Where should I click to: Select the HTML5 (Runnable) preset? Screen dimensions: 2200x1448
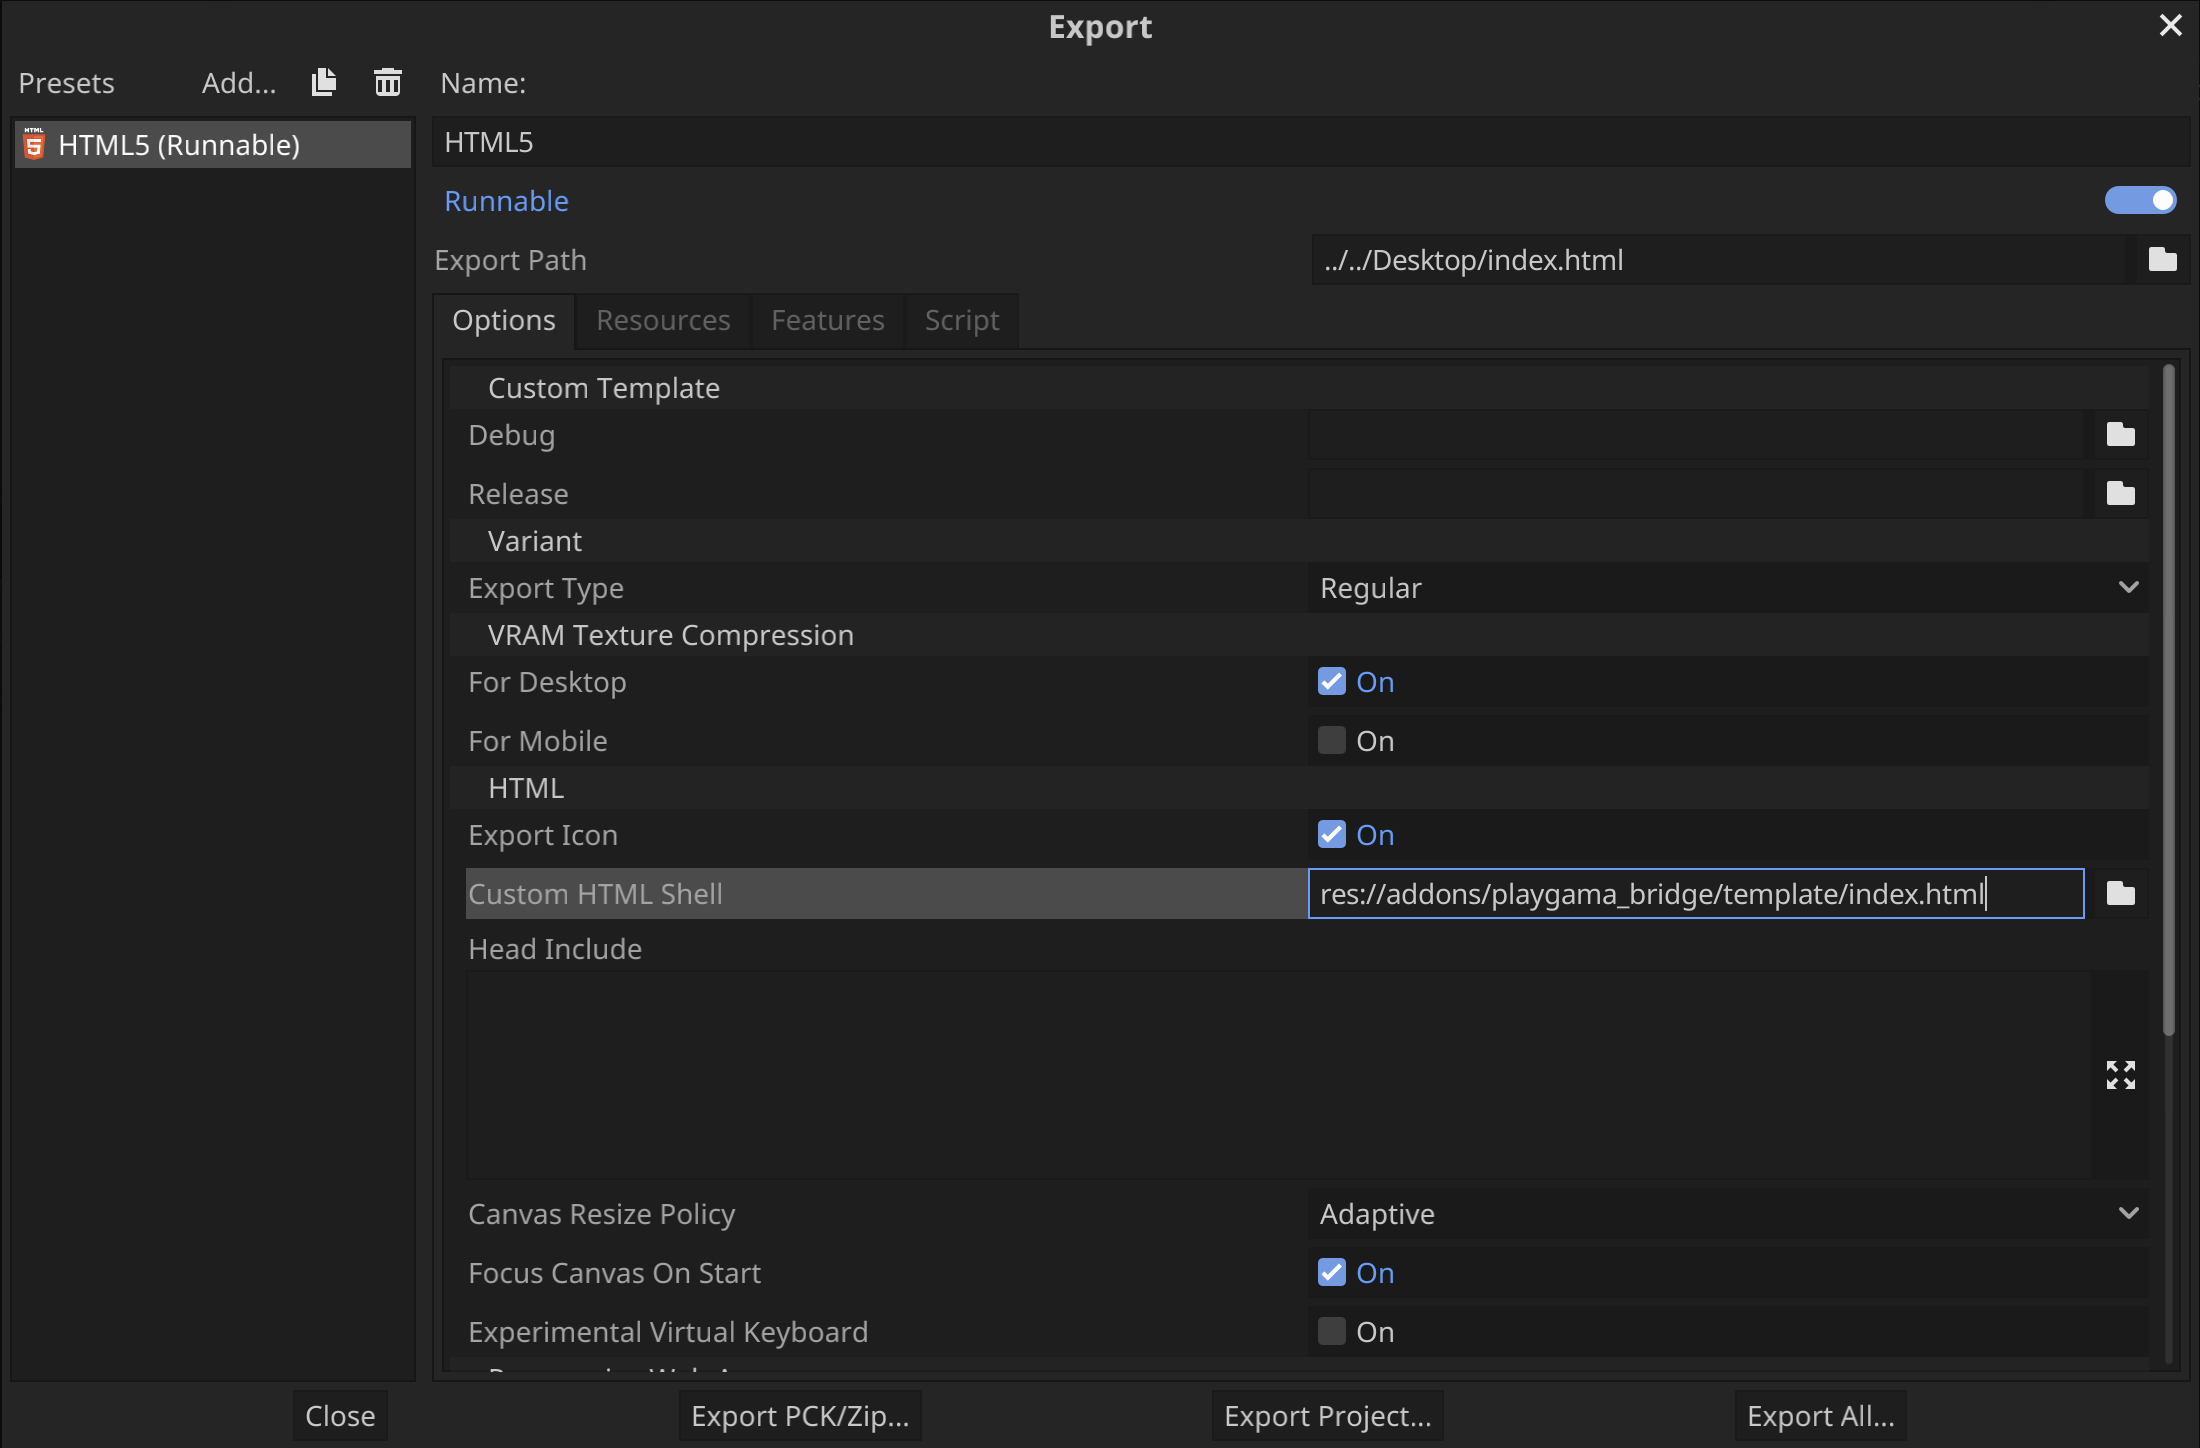tap(213, 145)
